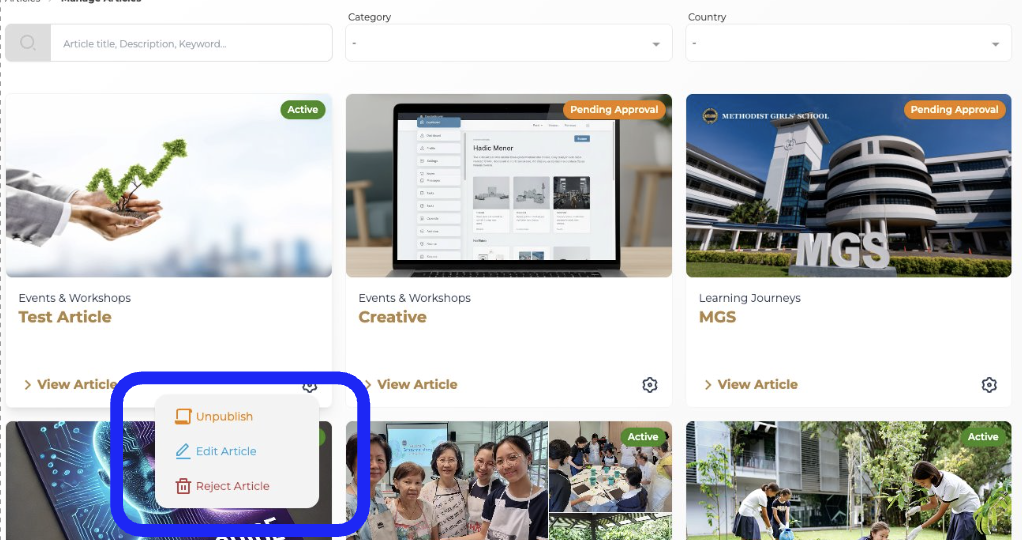Focus the article title search field
1022x540 pixels.
[x=190, y=44]
